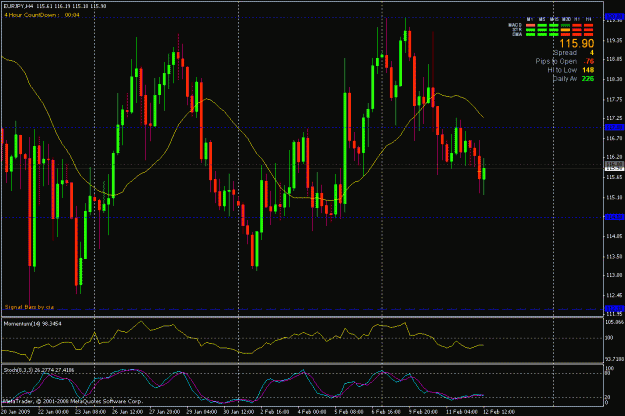625x416 pixels.
Task: Click the '9 Feb 20:00' time axis label
Action: [423, 412]
